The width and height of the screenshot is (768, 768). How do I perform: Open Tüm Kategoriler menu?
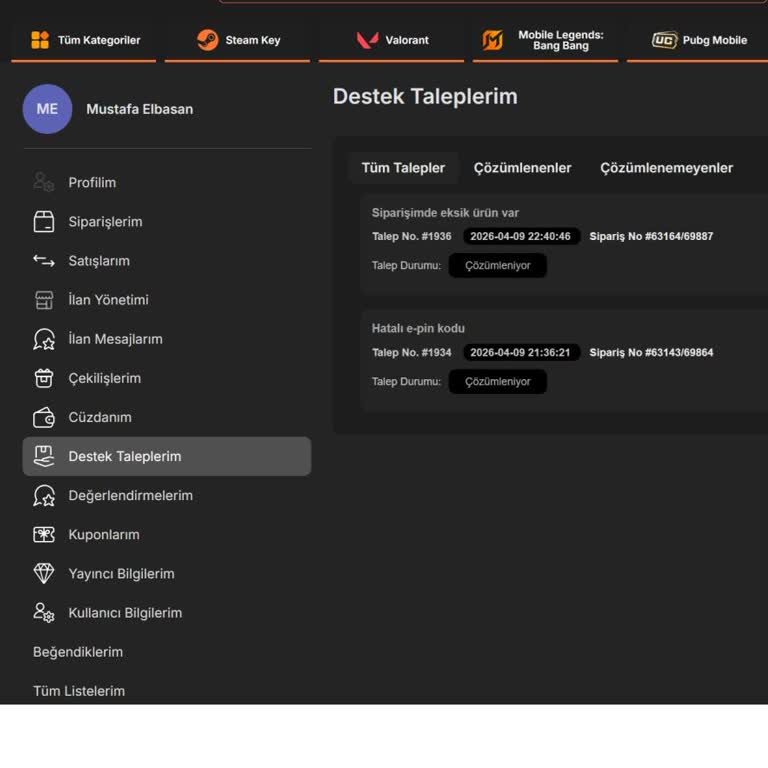[x=84, y=41]
